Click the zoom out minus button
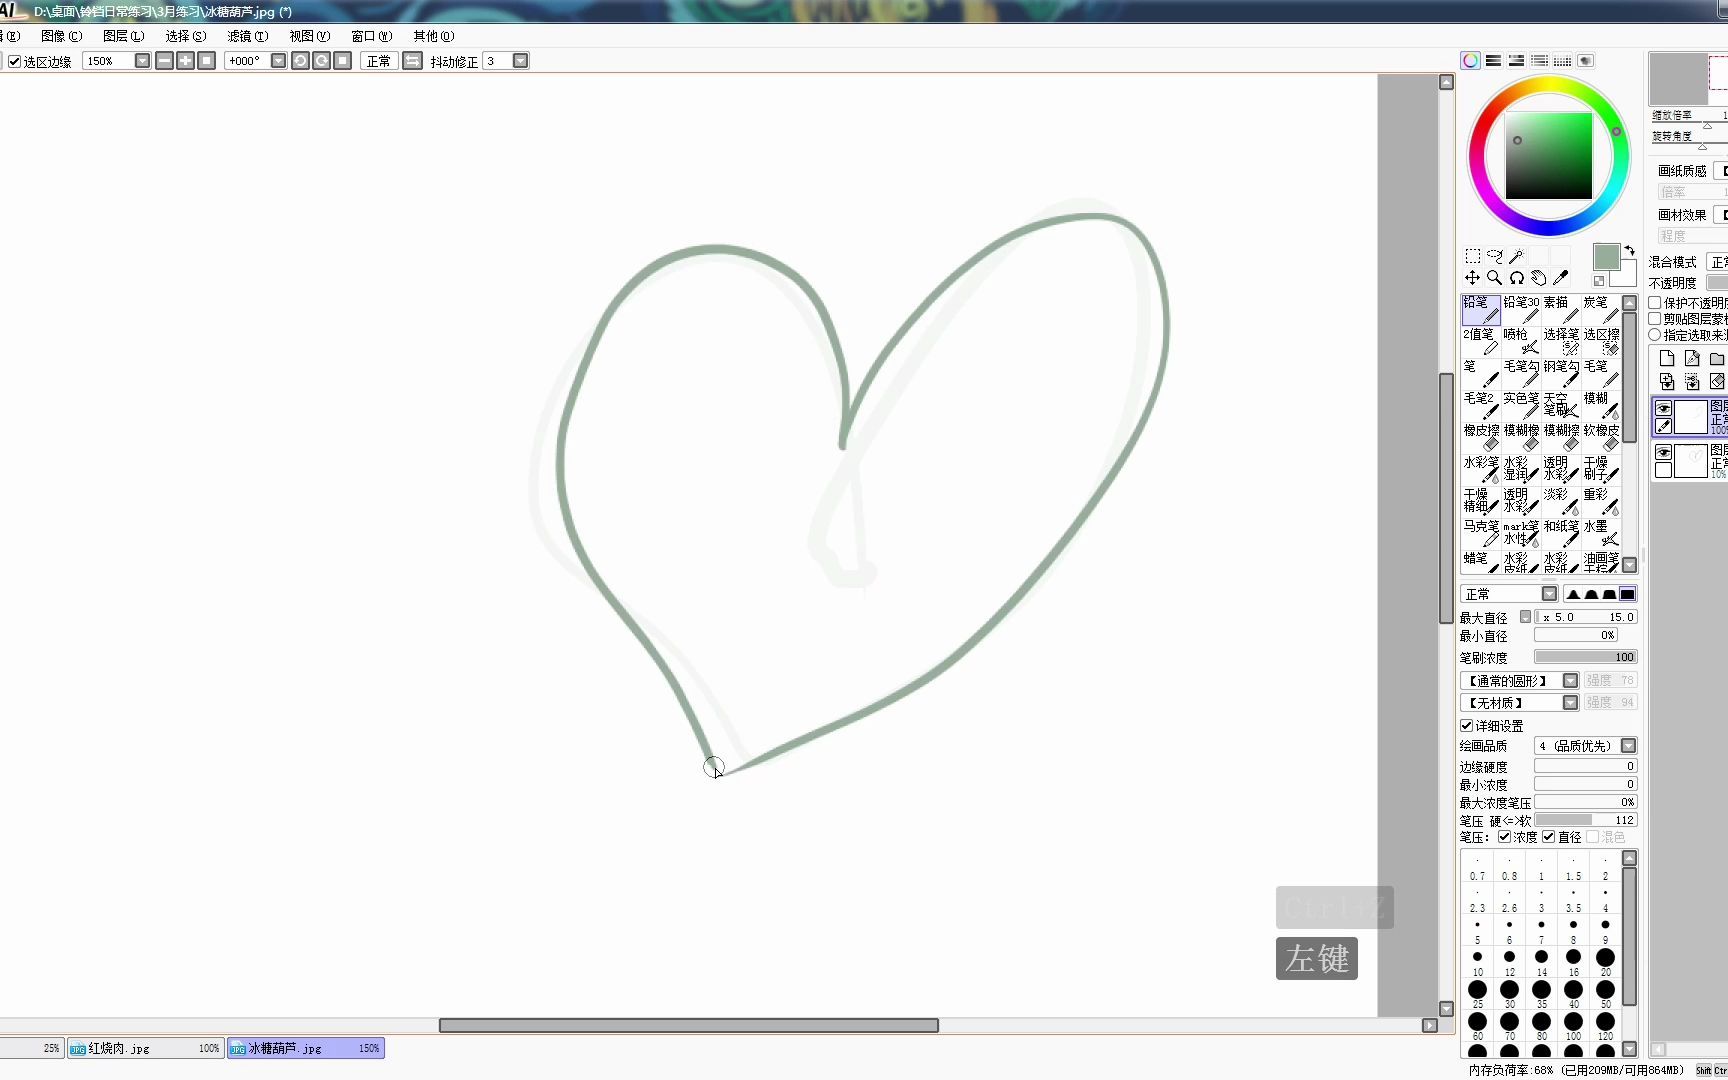The image size is (1728, 1080). (x=164, y=61)
